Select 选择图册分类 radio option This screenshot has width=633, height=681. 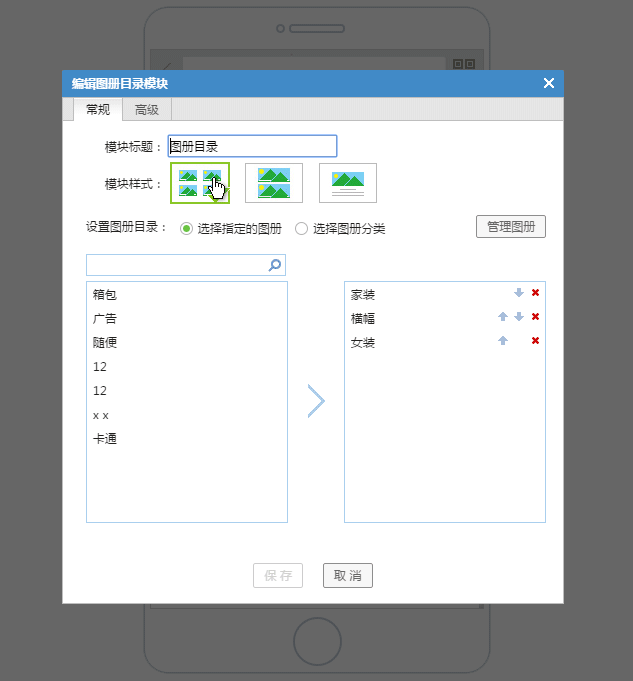301,228
